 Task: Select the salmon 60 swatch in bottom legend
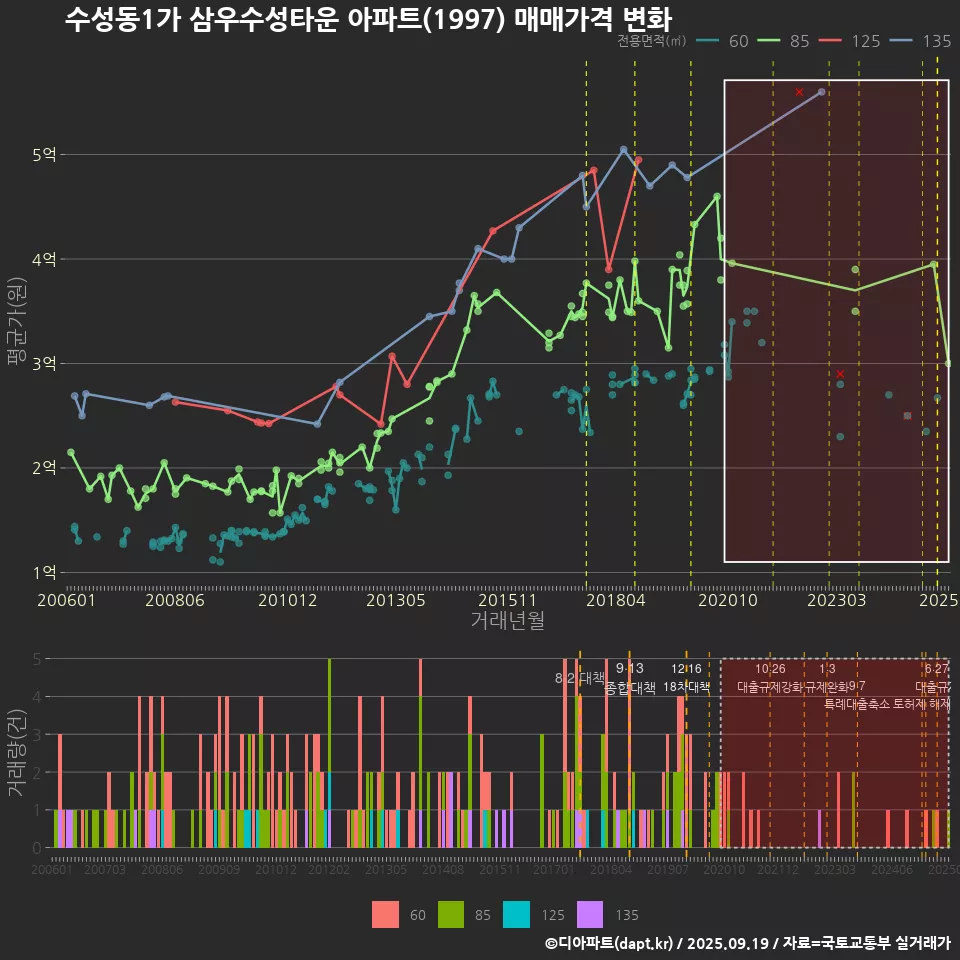click(x=385, y=914)
